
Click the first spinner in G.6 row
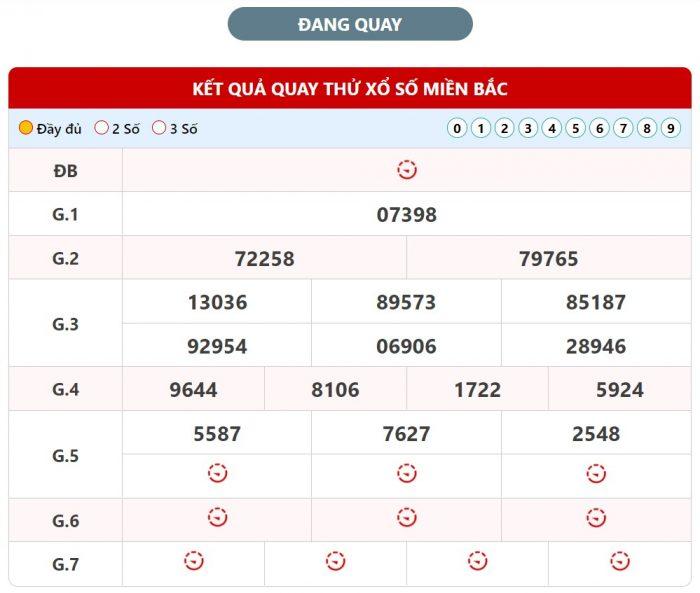[217, 517]
